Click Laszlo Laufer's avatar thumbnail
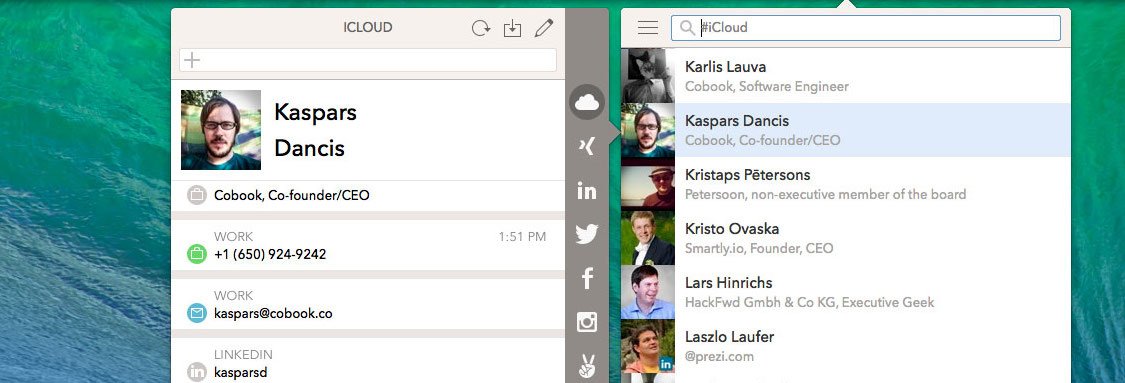 (x=648, y=346)
